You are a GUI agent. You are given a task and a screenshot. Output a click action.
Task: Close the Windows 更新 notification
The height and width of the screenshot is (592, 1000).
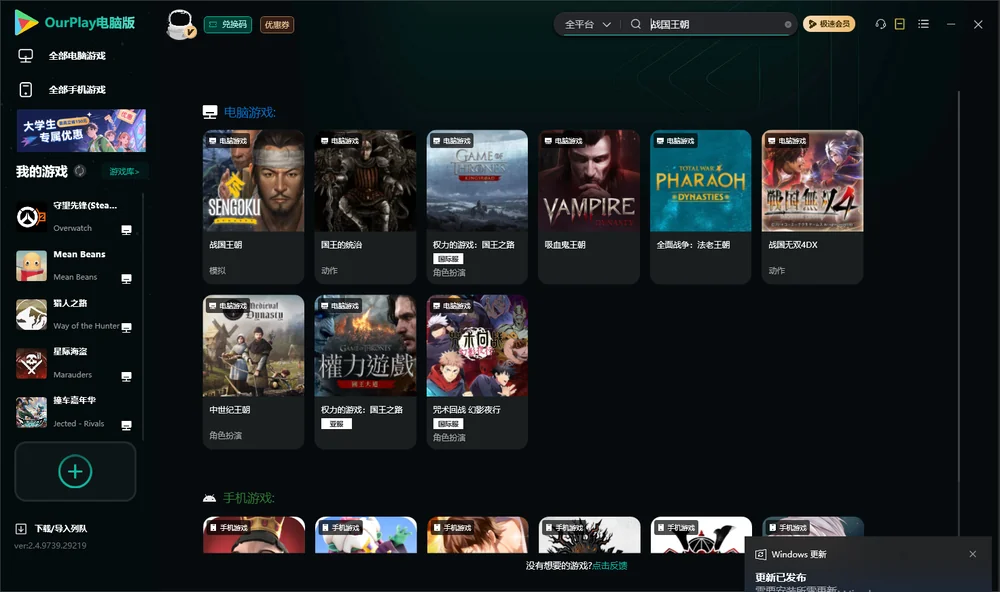click(973, 554)
